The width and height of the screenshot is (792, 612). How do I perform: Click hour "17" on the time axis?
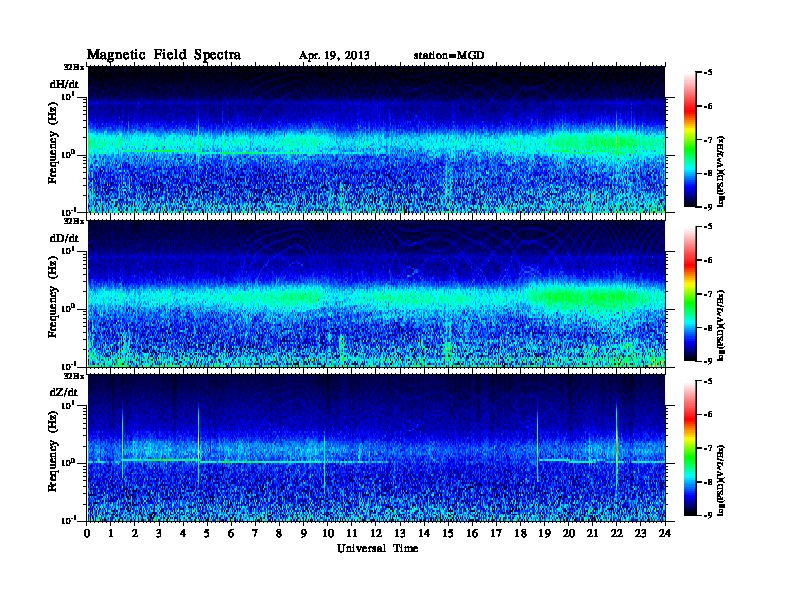click(x=496, y=534)
